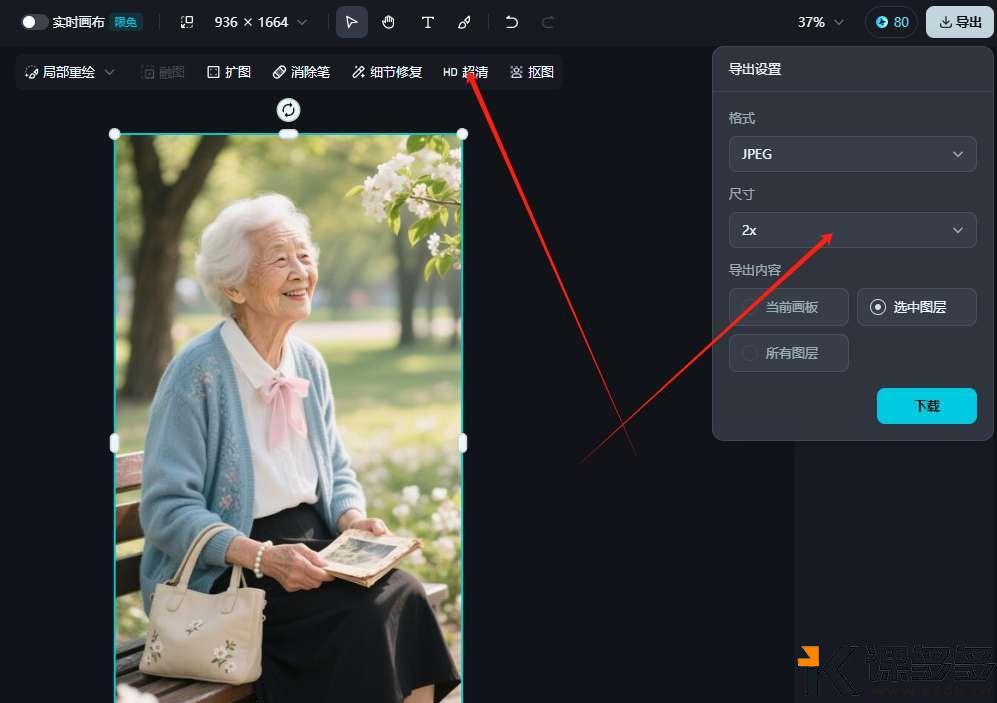Click the 下载 download button
The height and width of the screenshot is (703, 997).
click(x=926, y=406)
